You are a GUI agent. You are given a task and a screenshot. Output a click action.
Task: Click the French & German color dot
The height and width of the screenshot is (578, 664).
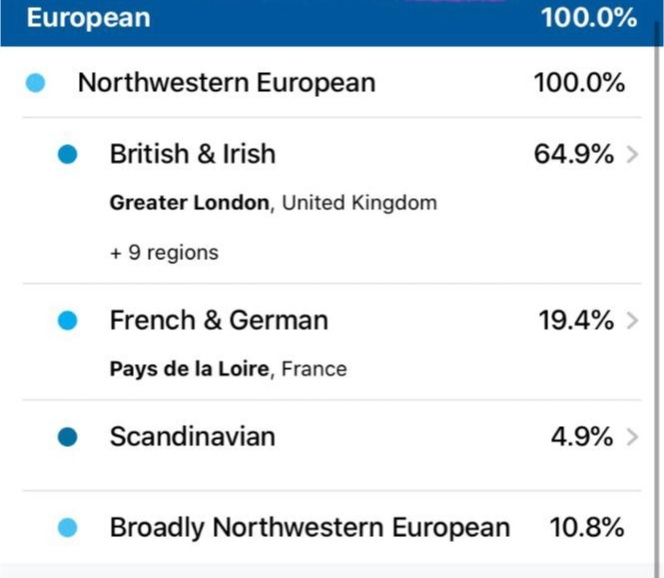tap(68, 321)
